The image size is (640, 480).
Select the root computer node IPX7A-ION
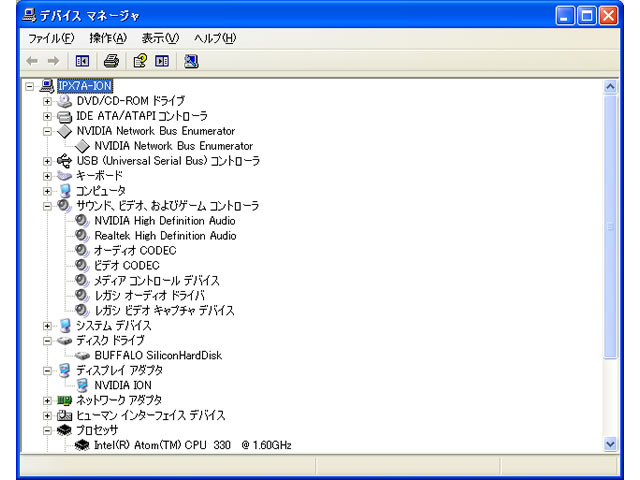[85, 86]
